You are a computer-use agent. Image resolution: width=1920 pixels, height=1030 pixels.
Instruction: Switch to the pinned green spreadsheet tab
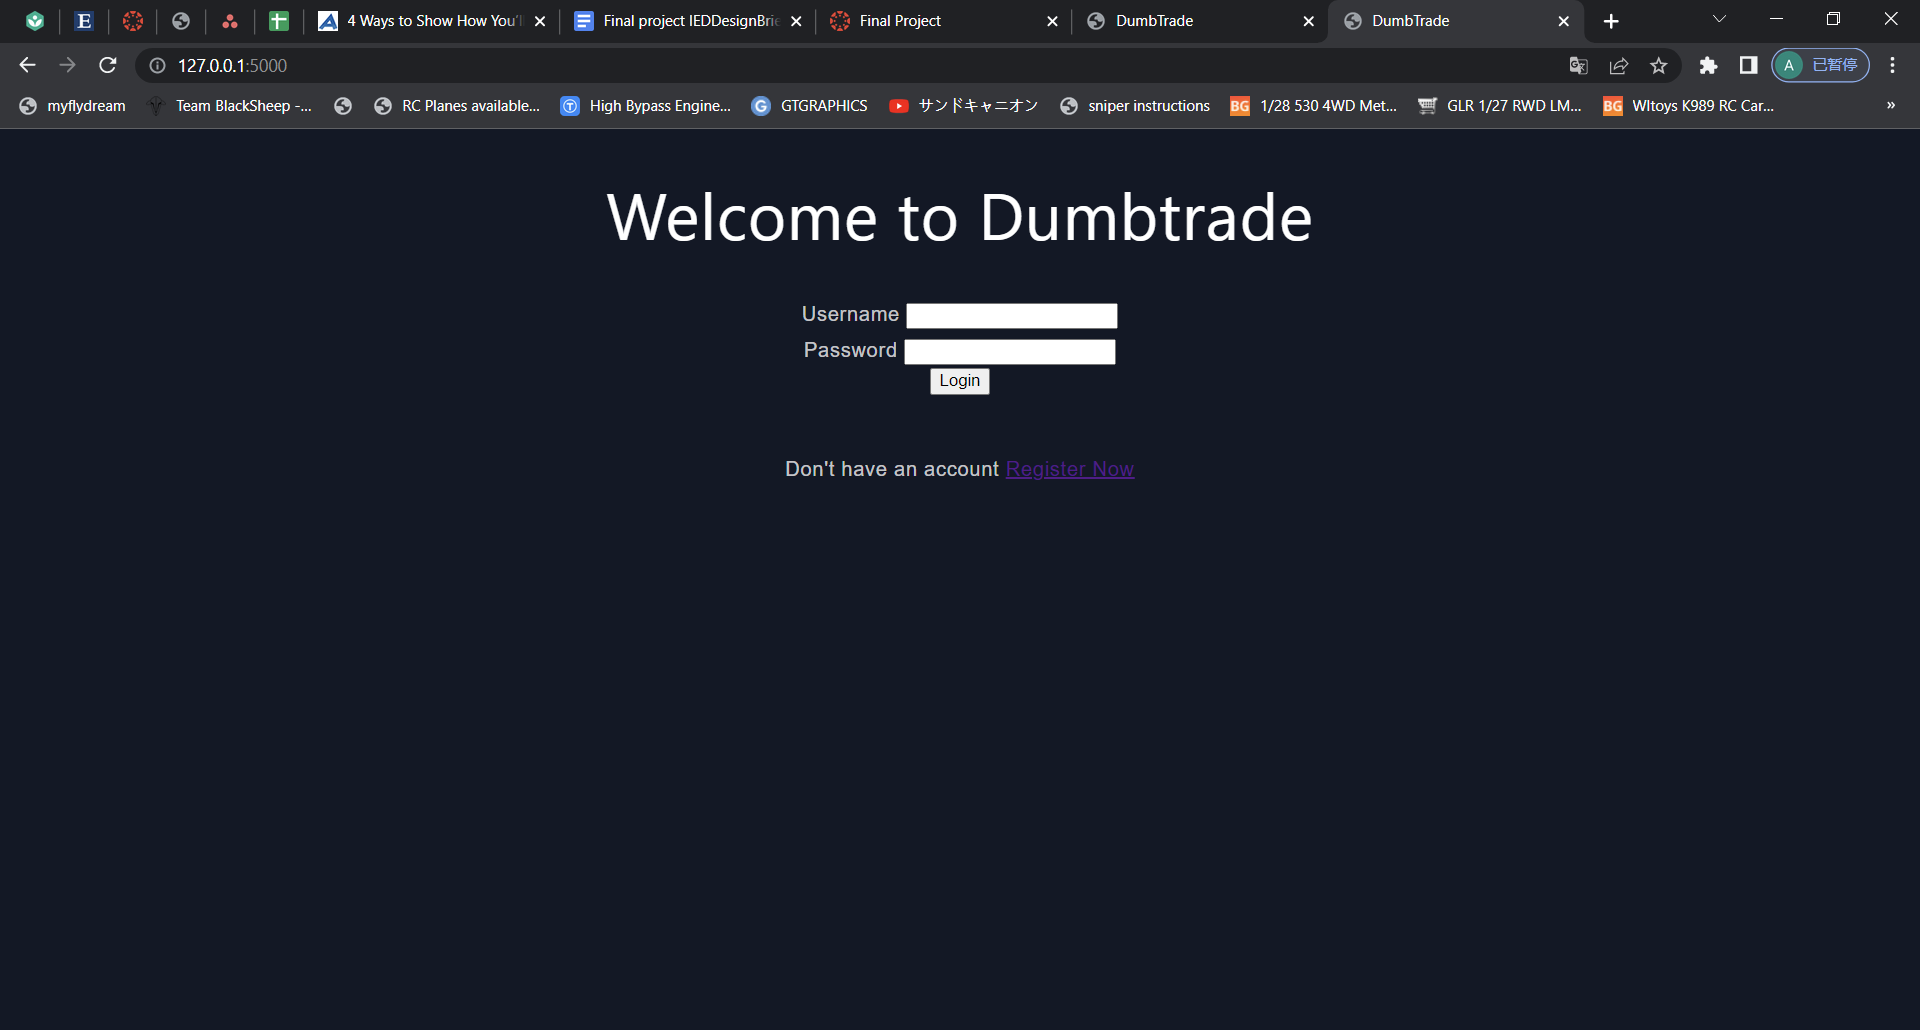279,21
